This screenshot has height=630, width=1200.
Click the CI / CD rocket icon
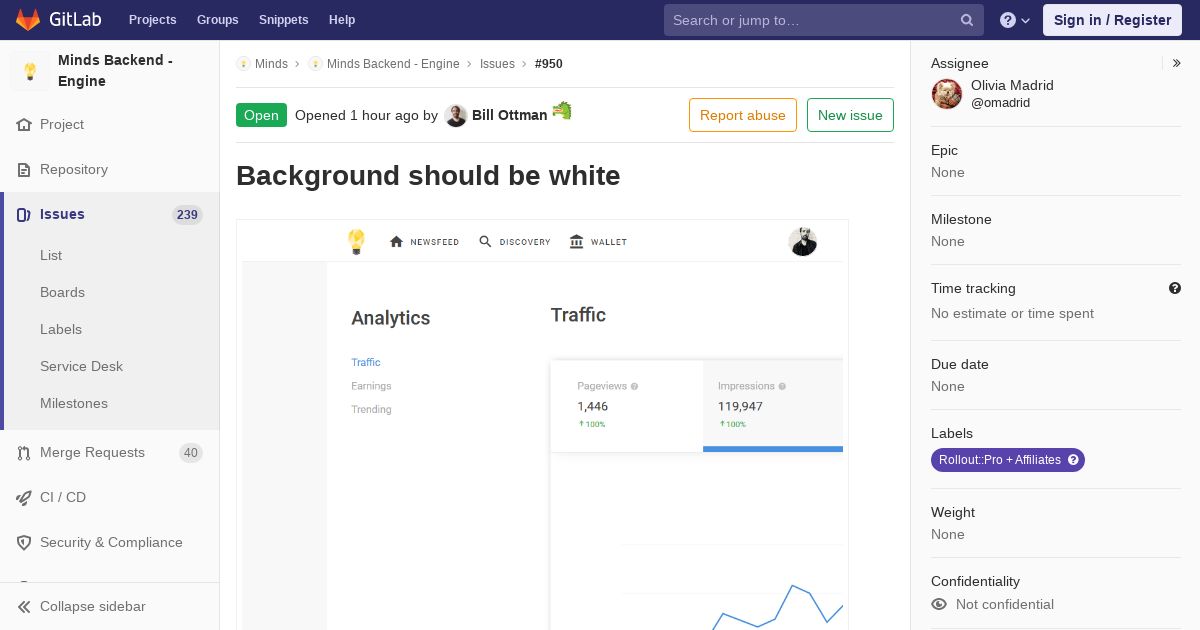pos(24,498)
